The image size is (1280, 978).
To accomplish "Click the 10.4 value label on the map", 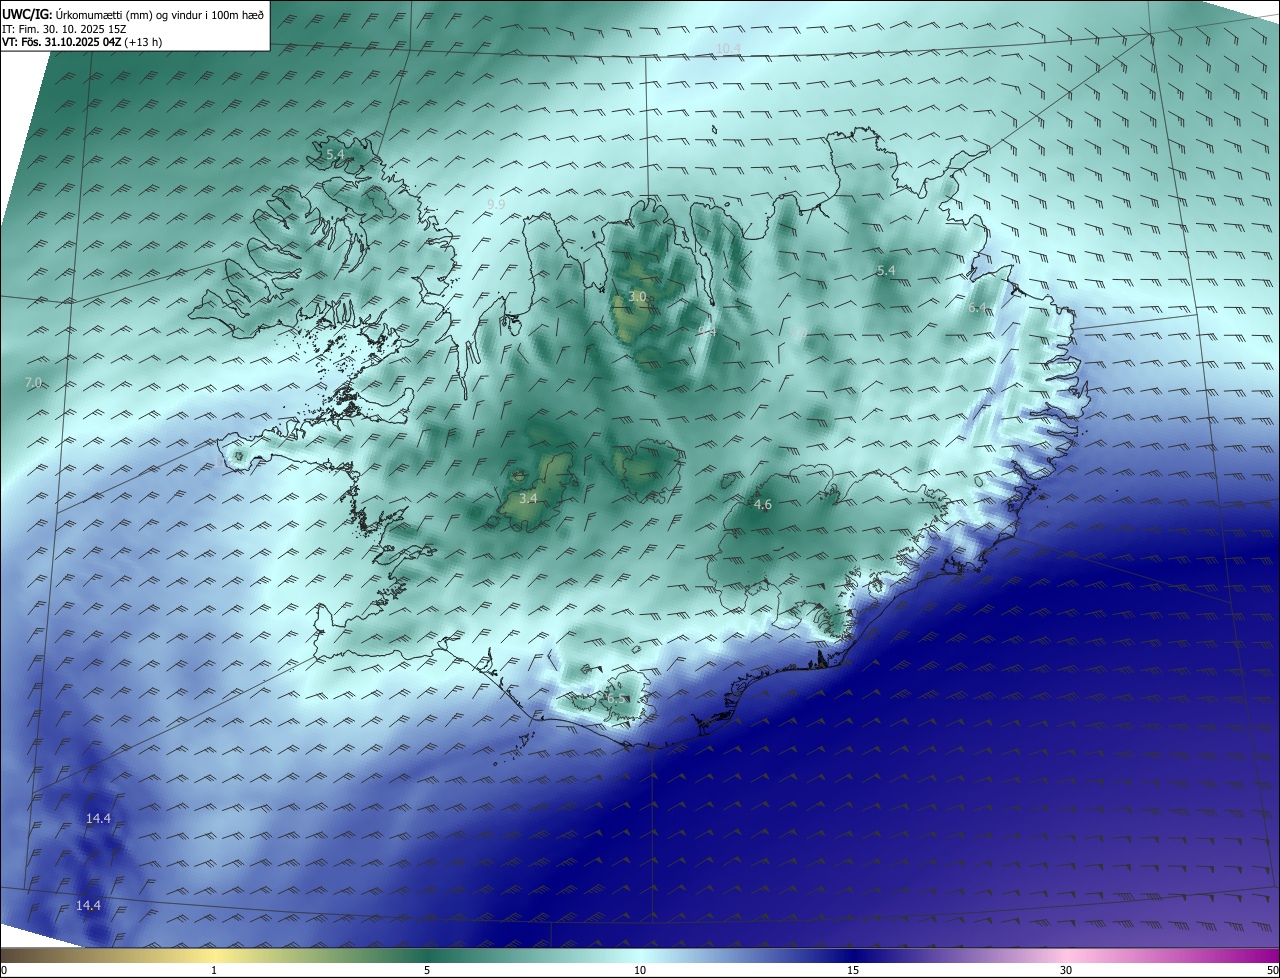I will point(728,48).
